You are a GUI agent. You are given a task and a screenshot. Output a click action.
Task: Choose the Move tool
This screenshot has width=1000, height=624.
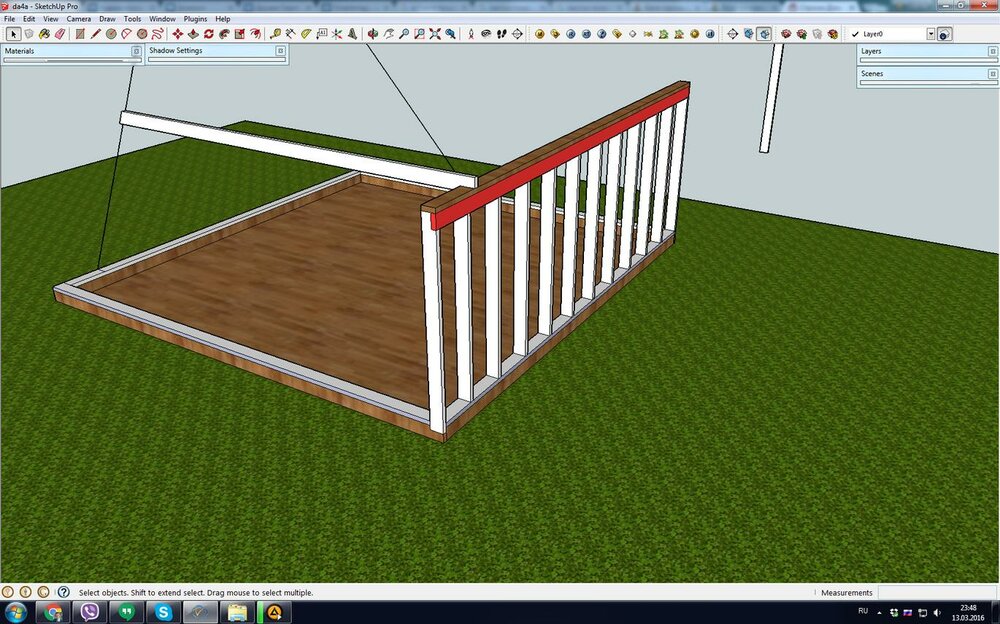pyautogui.click(x=177, y=34)
